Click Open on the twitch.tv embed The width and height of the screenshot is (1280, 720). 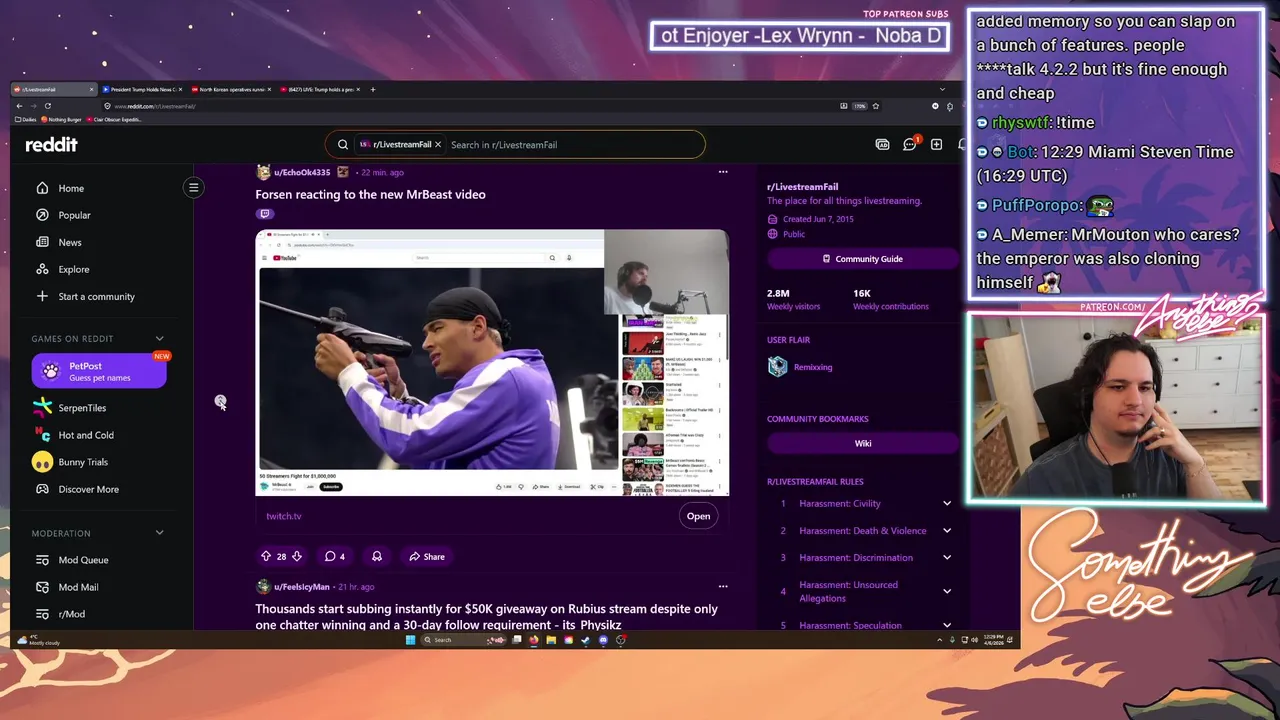(698, 516)
